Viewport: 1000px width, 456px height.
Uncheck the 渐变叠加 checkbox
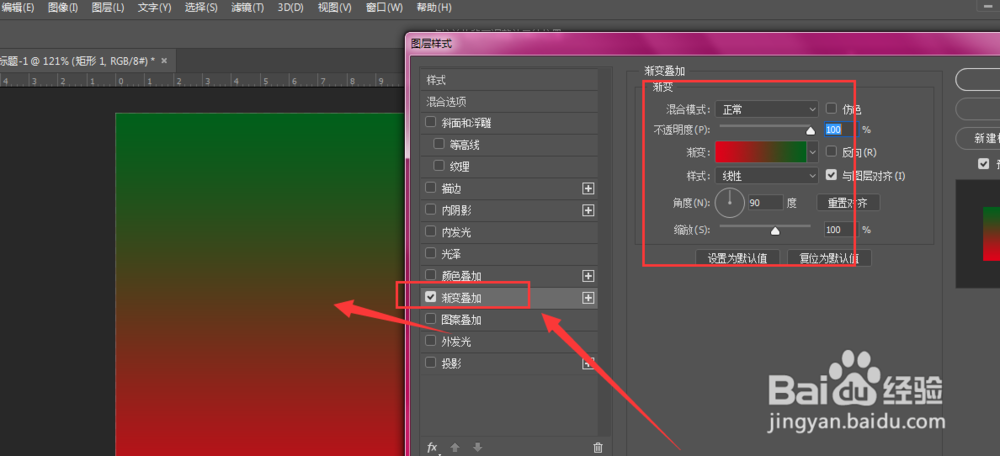point(430,297)
